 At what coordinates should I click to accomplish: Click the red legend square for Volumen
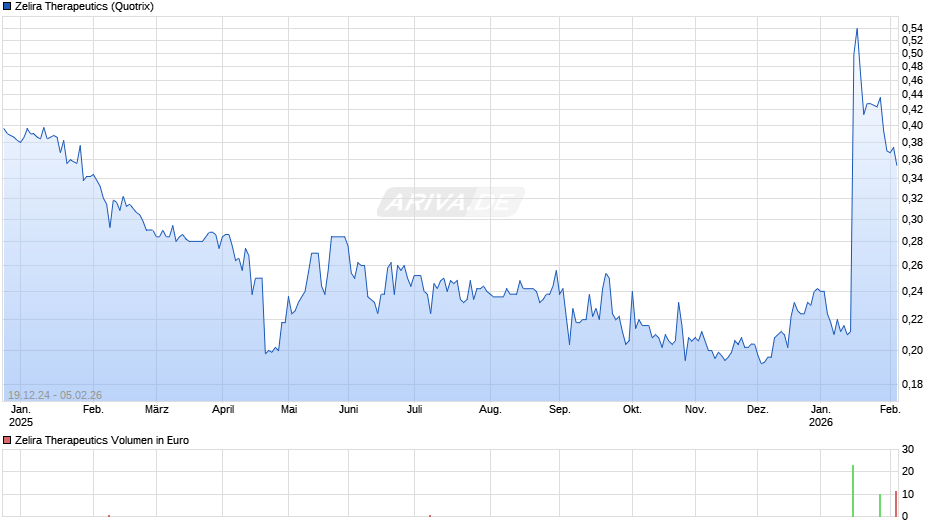[x=7, y=440]
